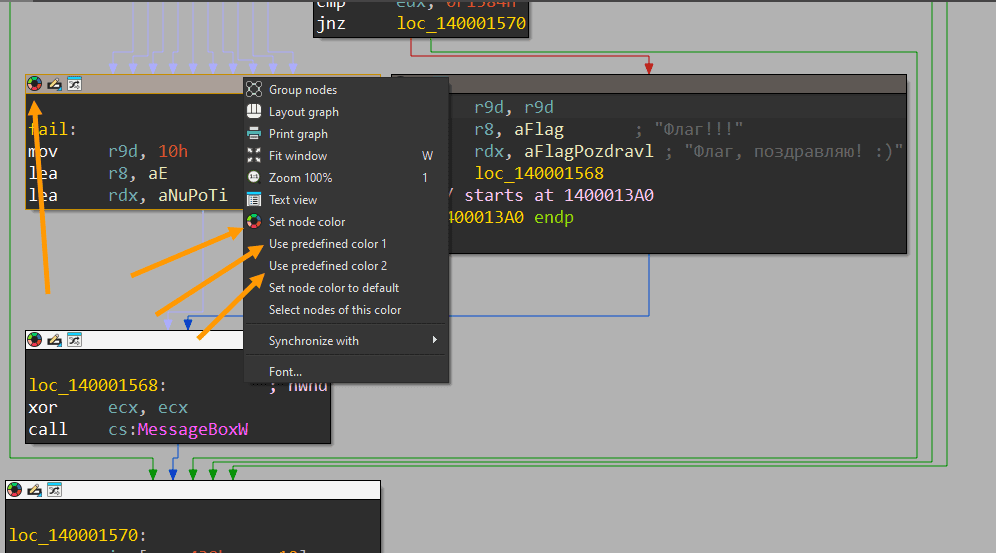Click pencil icon on loc_140001568 node header
Screen dimensions: 996x553
pyautogui.click(x=54, y=340)
